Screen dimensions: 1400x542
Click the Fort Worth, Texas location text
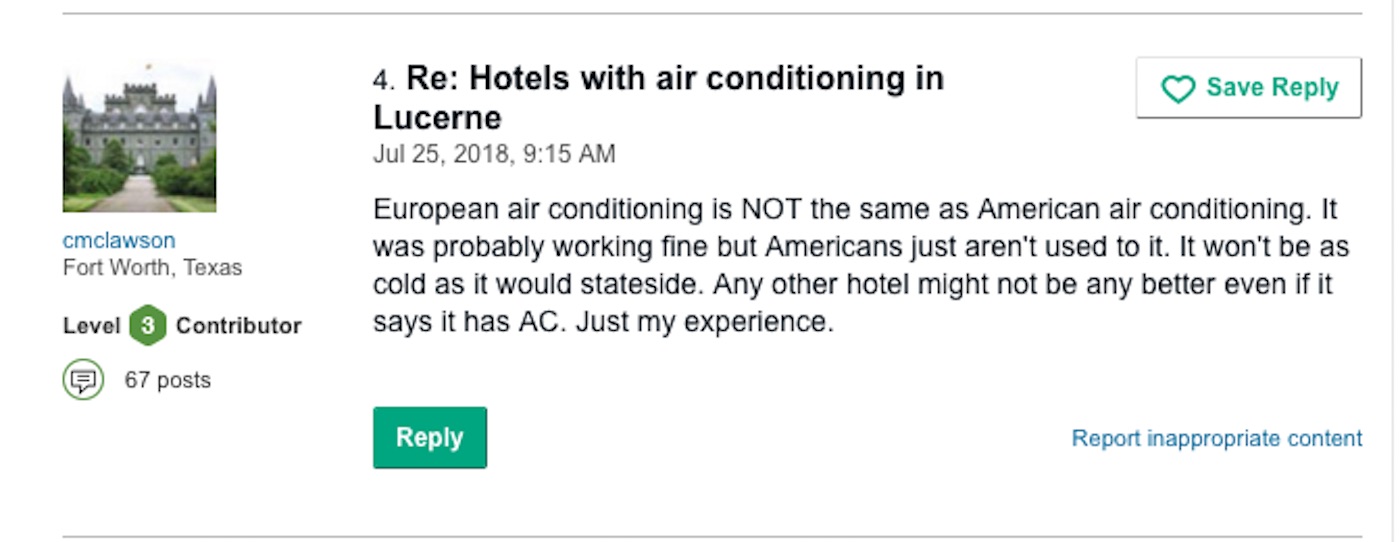tap(152, 268)
